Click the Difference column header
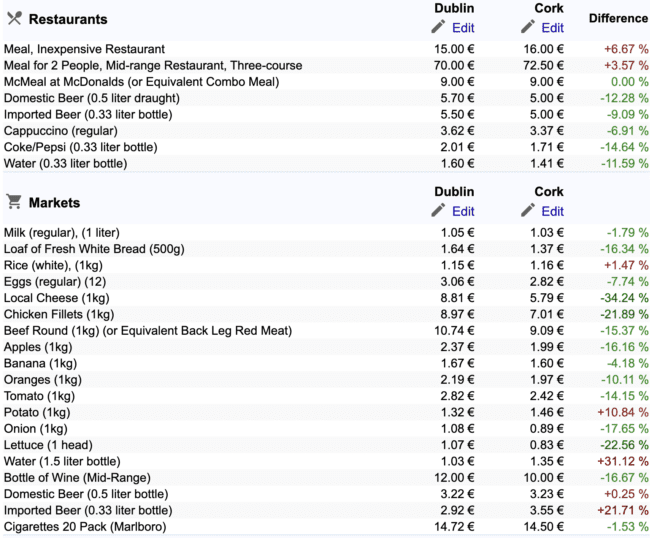Viewport: 660px width, 538px height. 618,19
